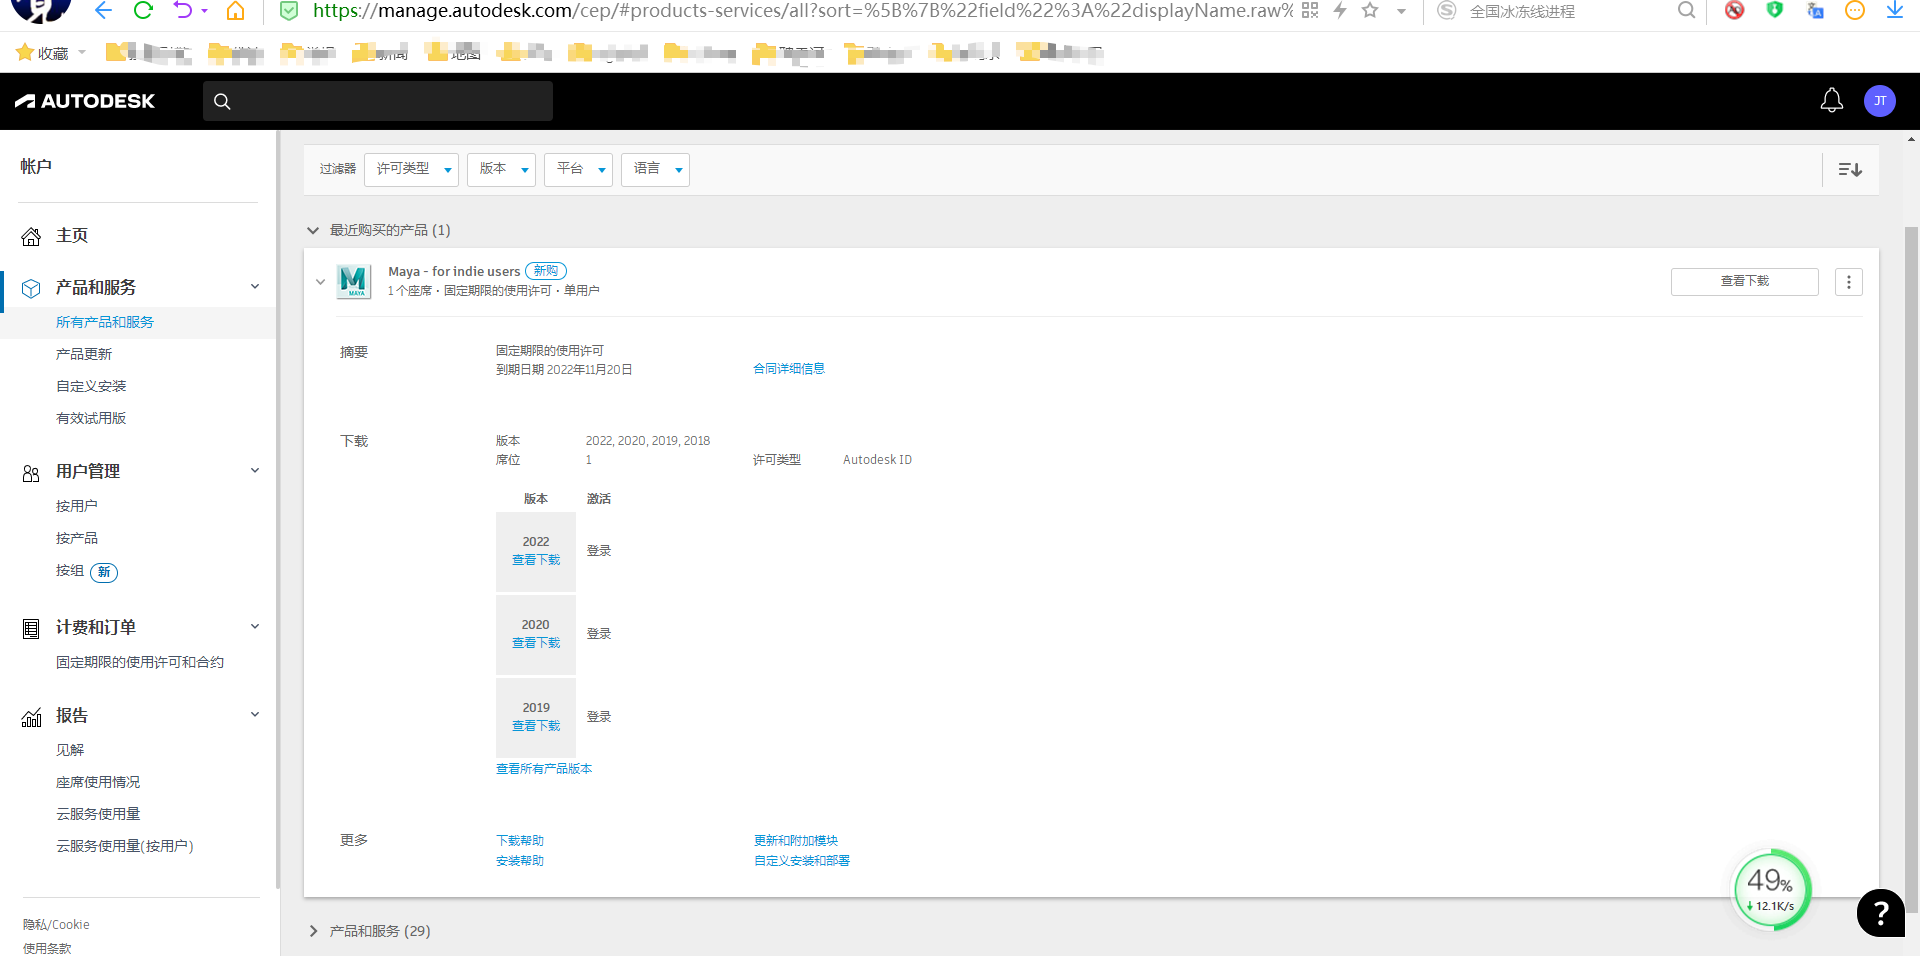Open 下载帮助 link

(x=520, y=841)
